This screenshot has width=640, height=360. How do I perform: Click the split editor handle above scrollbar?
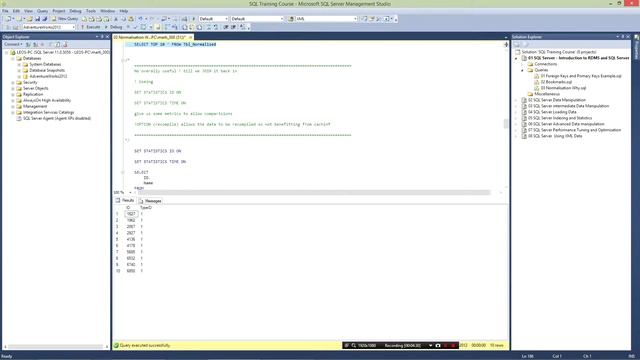click(x=506, y=44)
